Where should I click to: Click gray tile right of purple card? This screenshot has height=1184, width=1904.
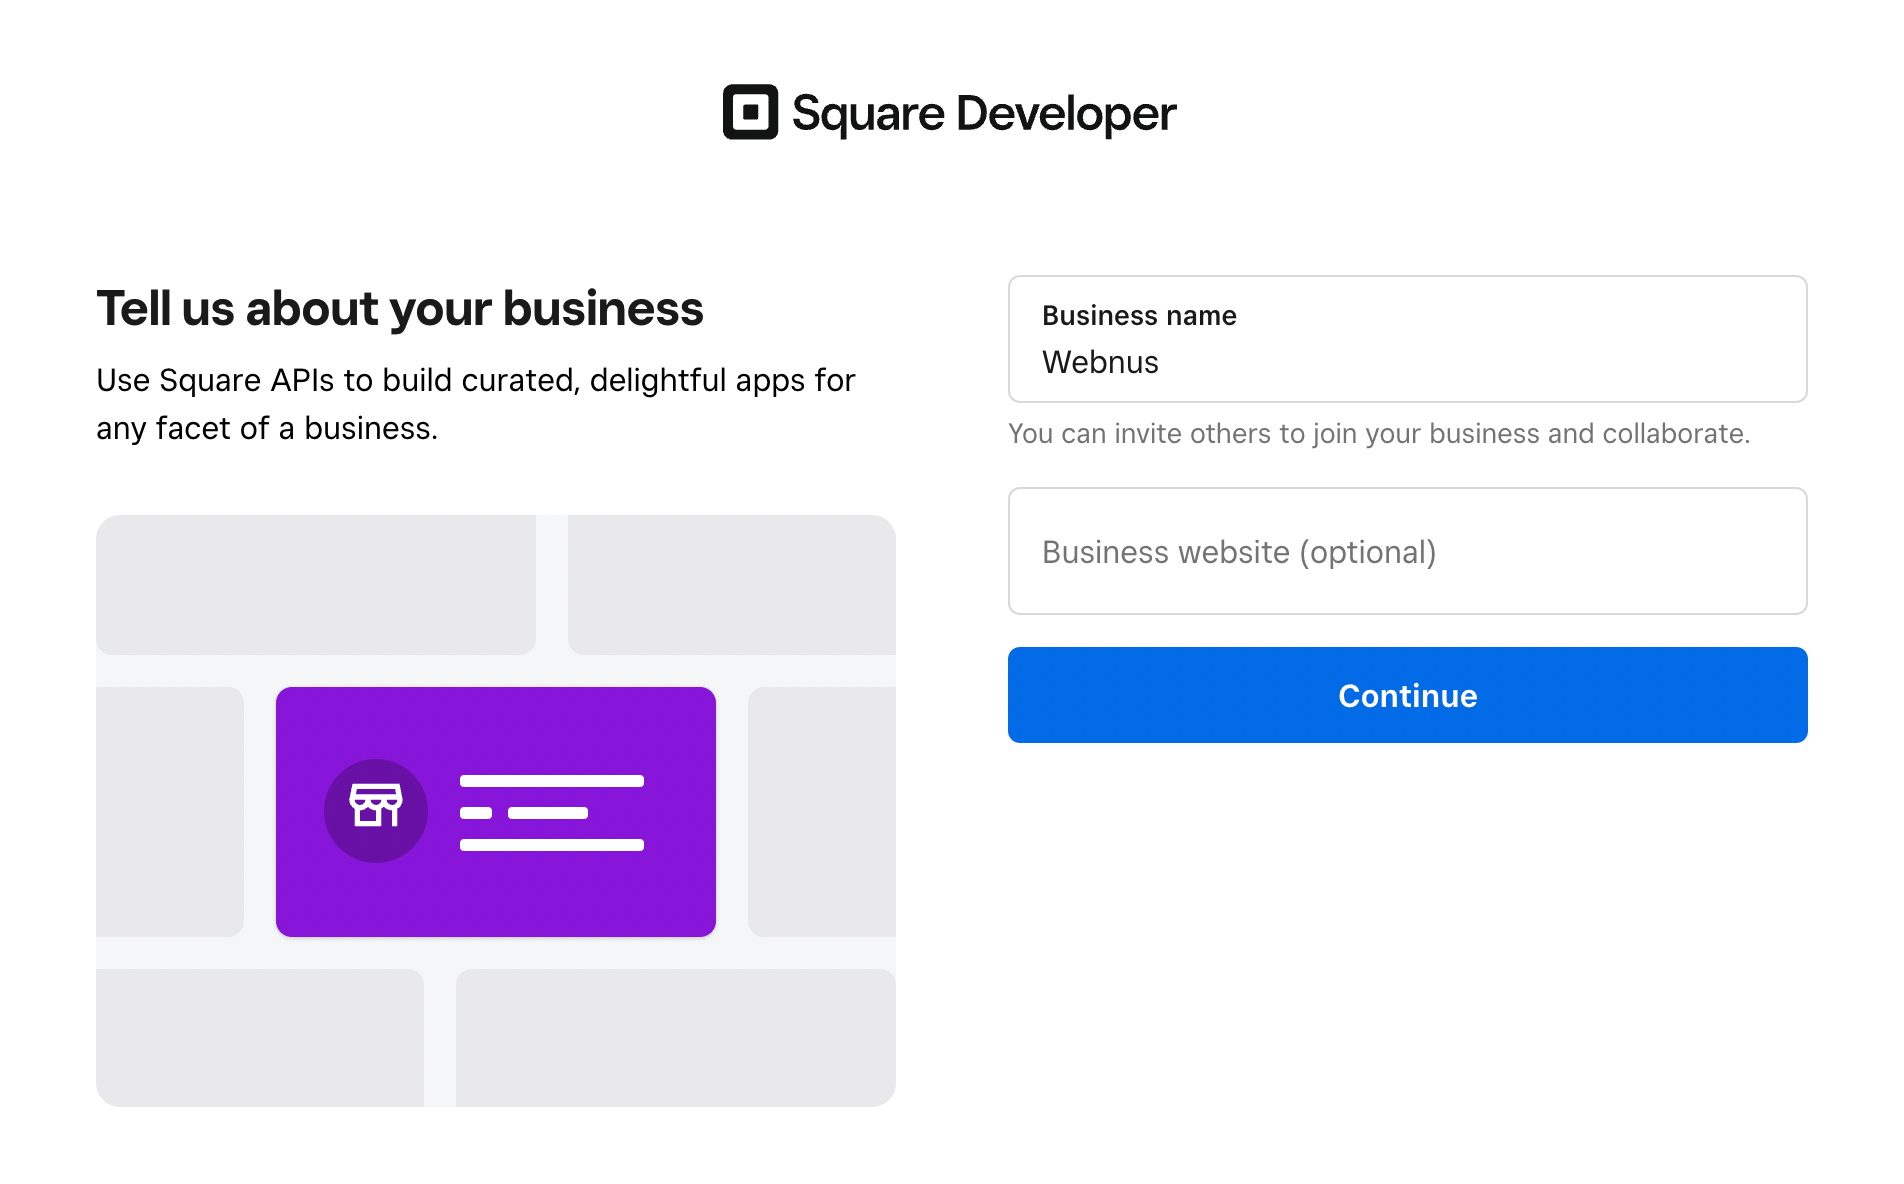[x=821, y=811]
